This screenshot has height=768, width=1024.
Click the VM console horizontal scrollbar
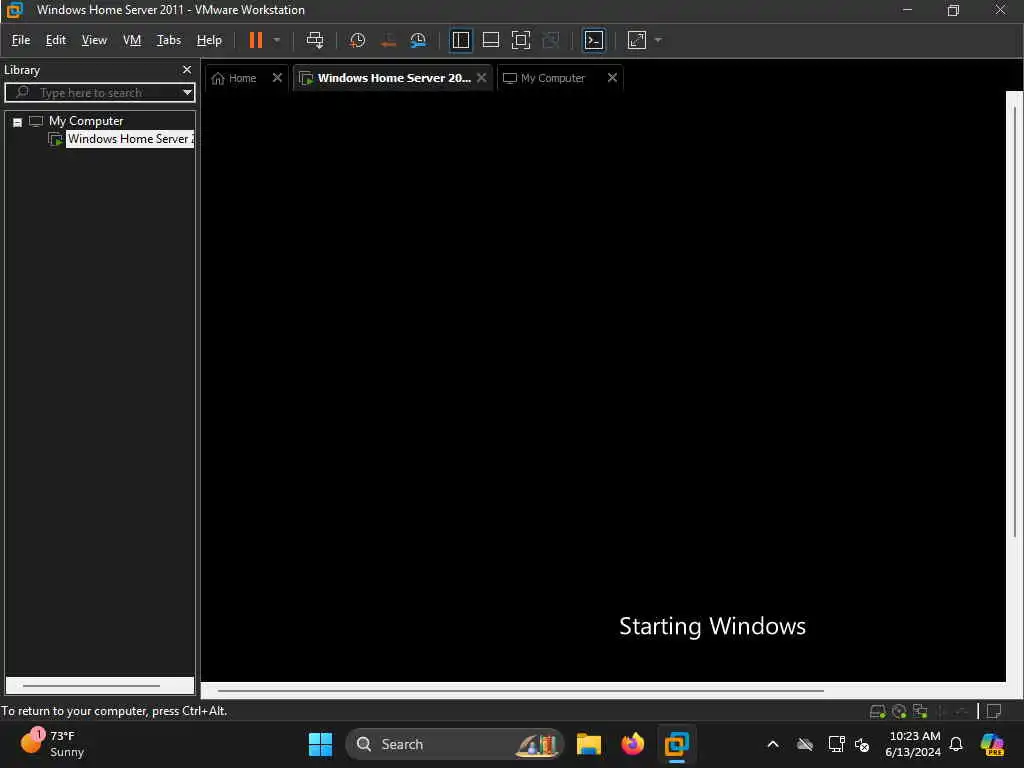click(520, 690)
